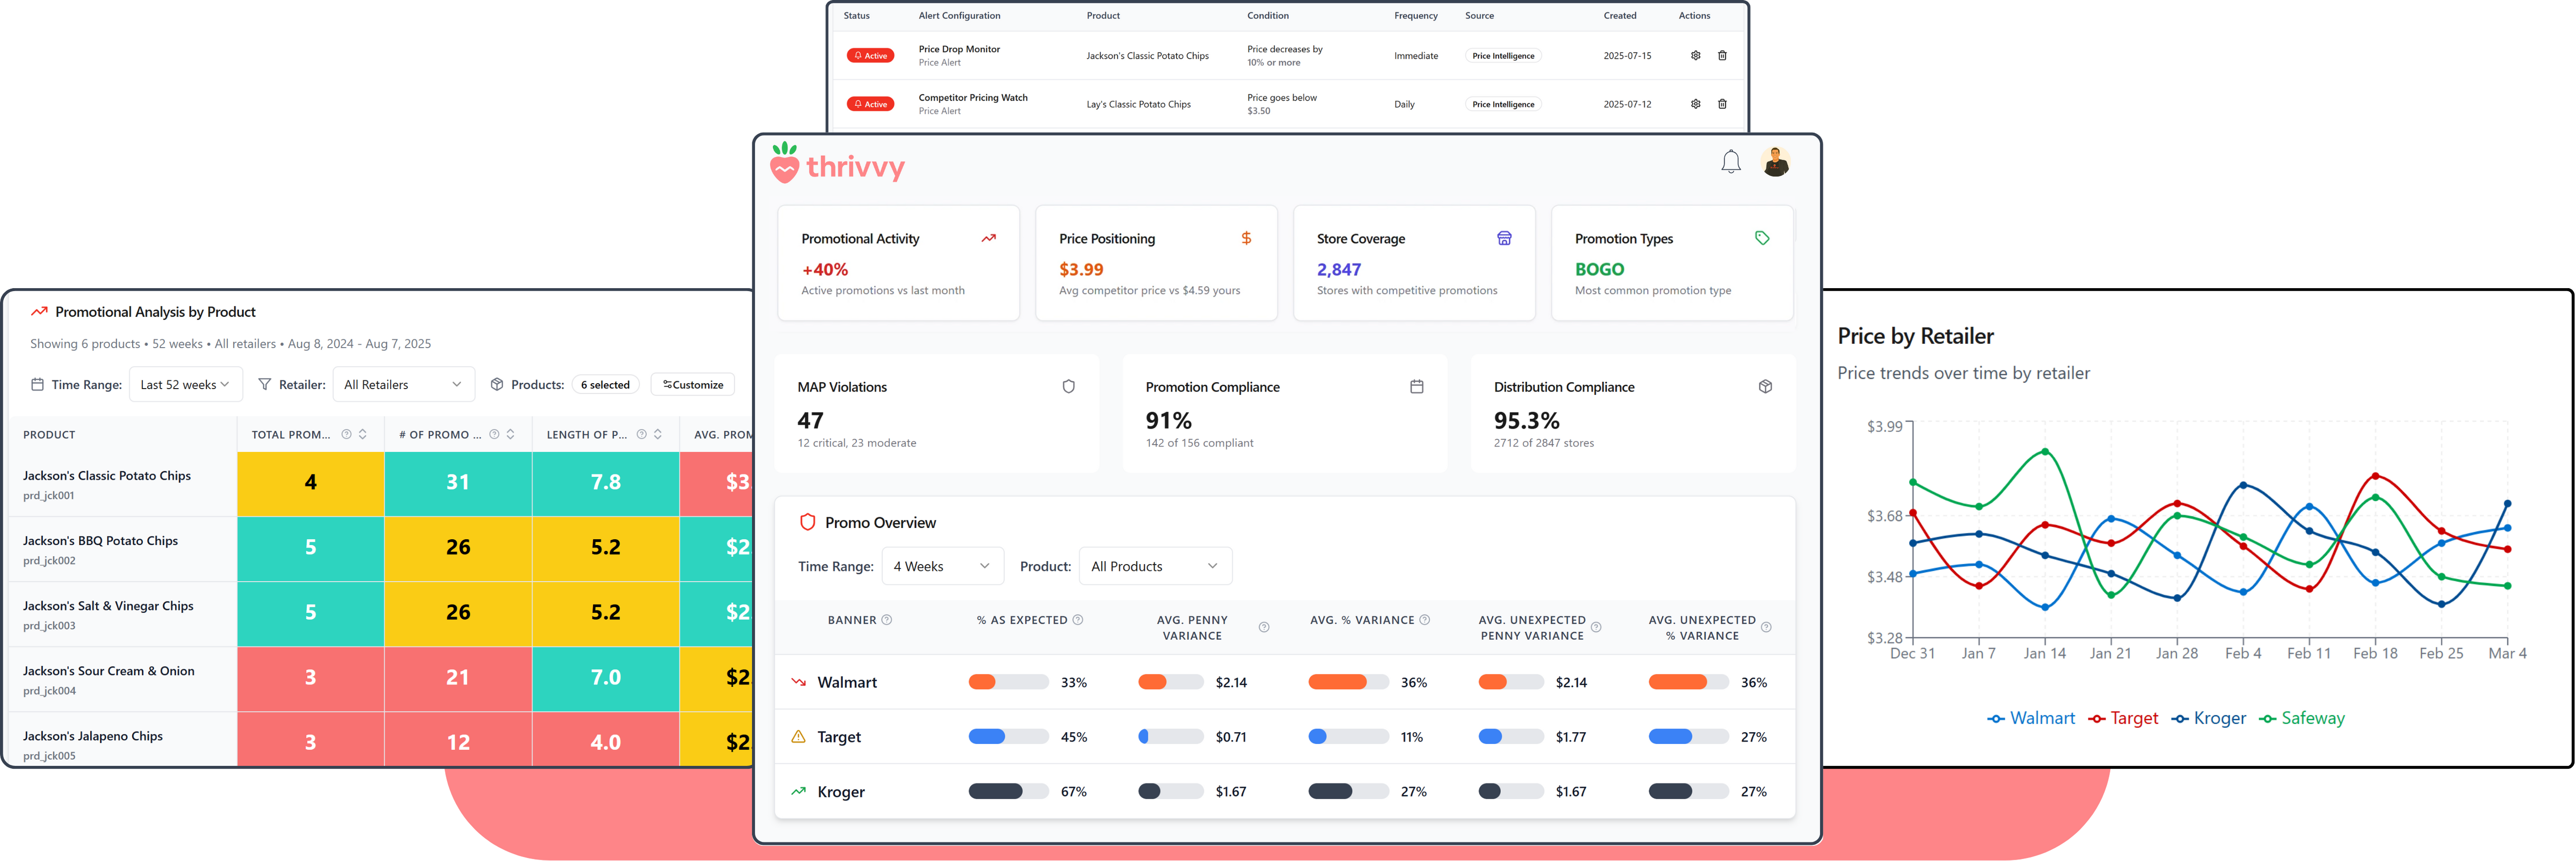Delete the Competitor Pricing Watch alert

pyautogui.click(x=1723, y=103)
